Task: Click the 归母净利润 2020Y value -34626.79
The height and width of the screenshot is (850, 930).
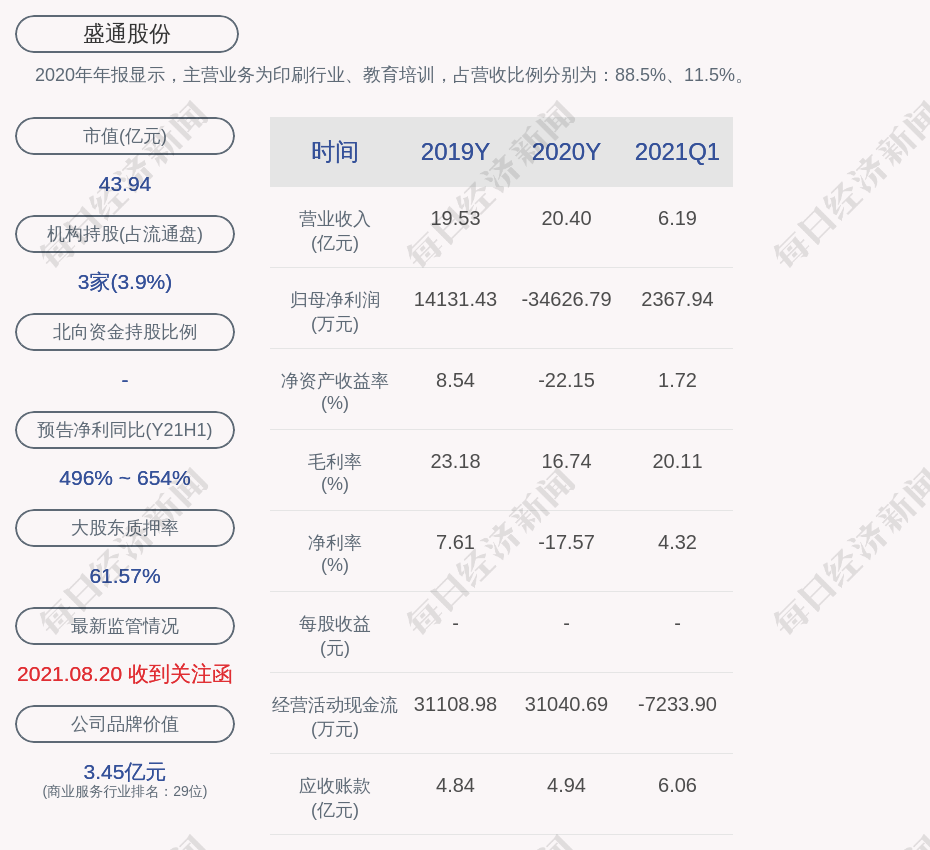Action: pyautogui.click(x=566, y=299)
